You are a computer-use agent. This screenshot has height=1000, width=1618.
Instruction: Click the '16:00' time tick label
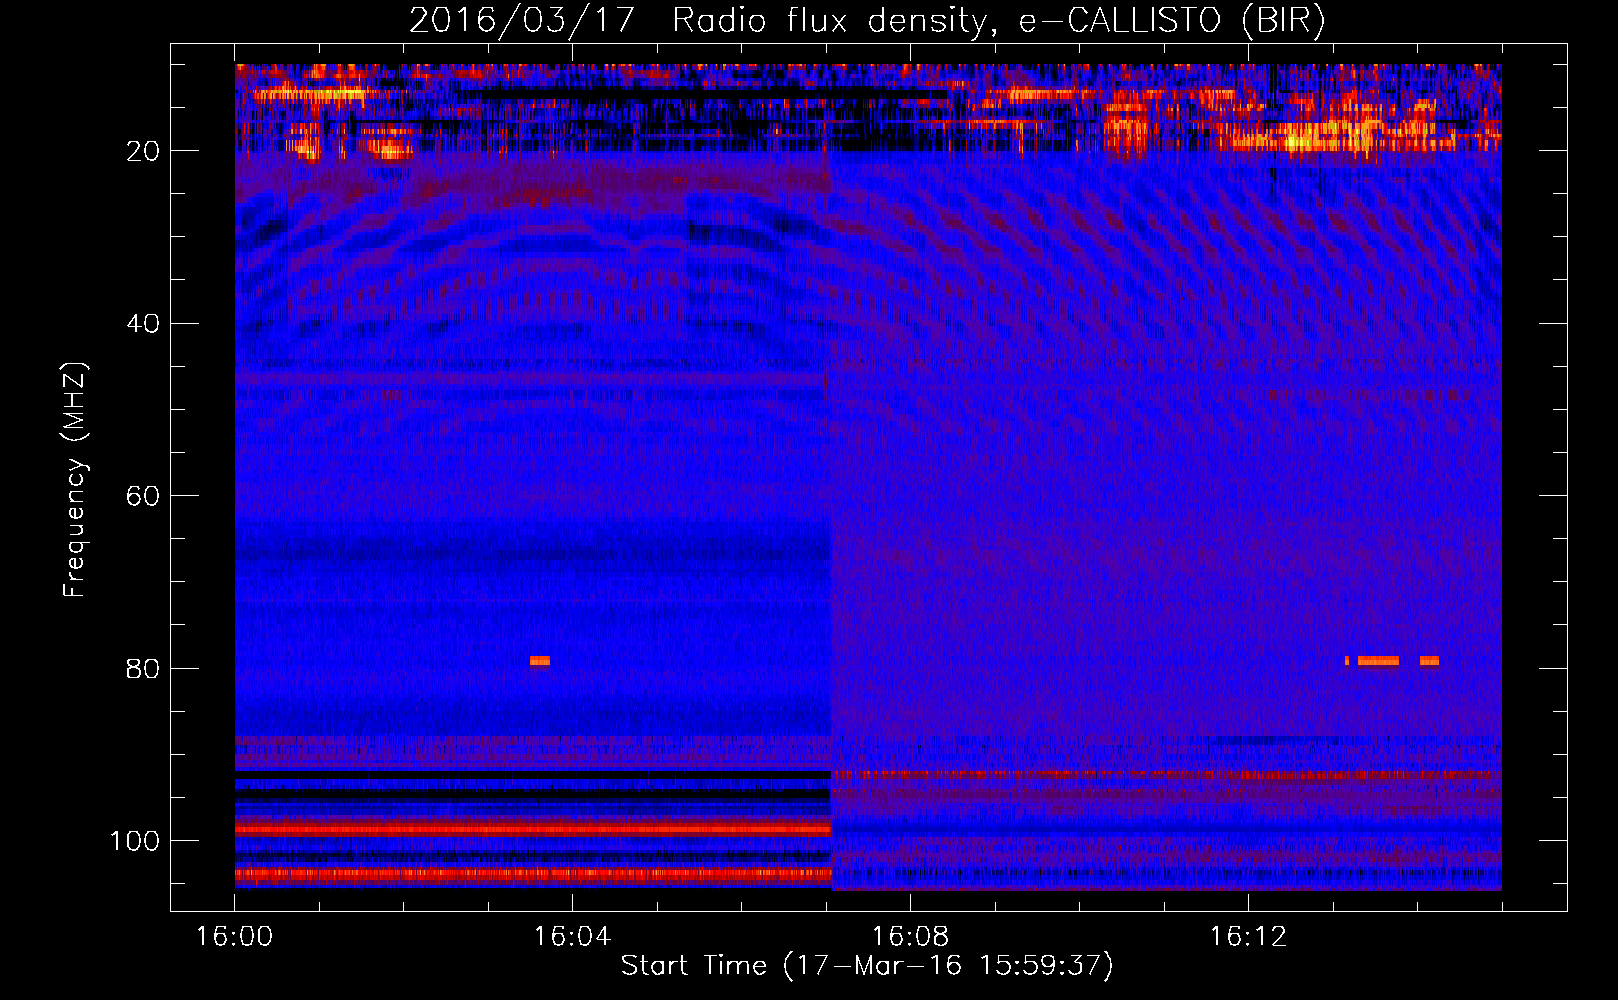234,936
